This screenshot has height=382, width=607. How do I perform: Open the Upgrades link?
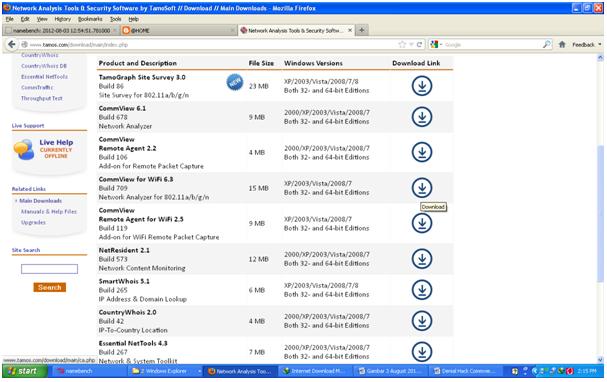pos(33,223)
